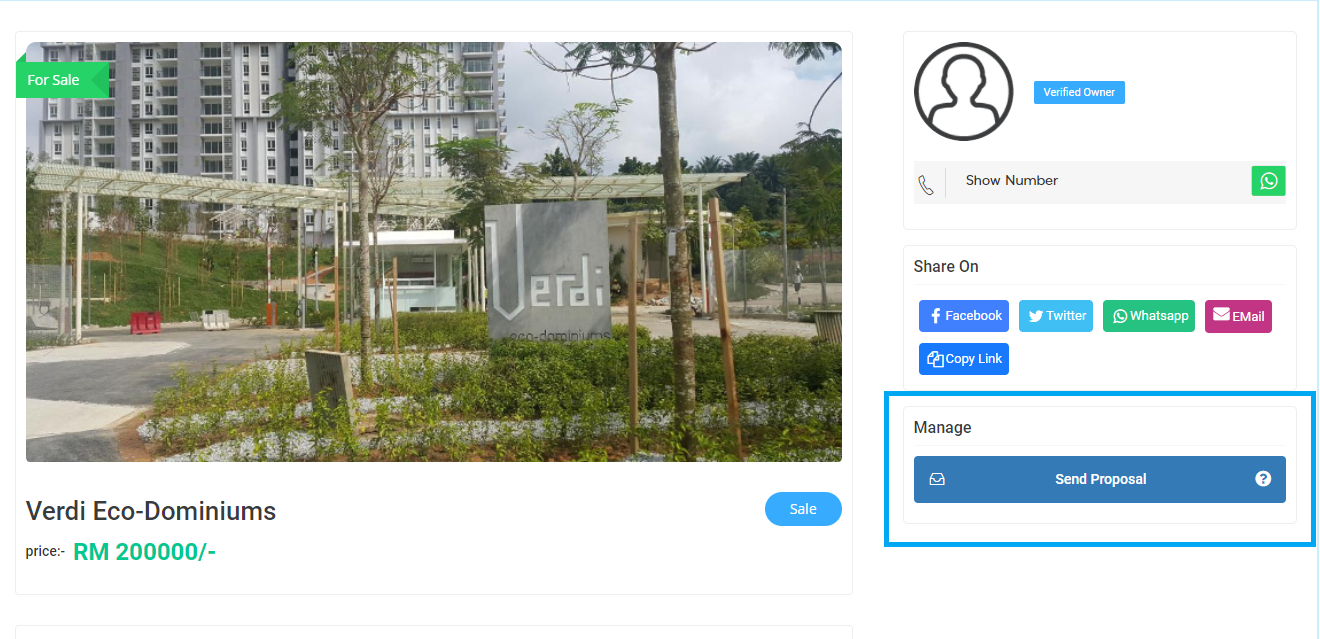
Task: Click the inbox icon on Send Proposal
Action: point(937,479)
